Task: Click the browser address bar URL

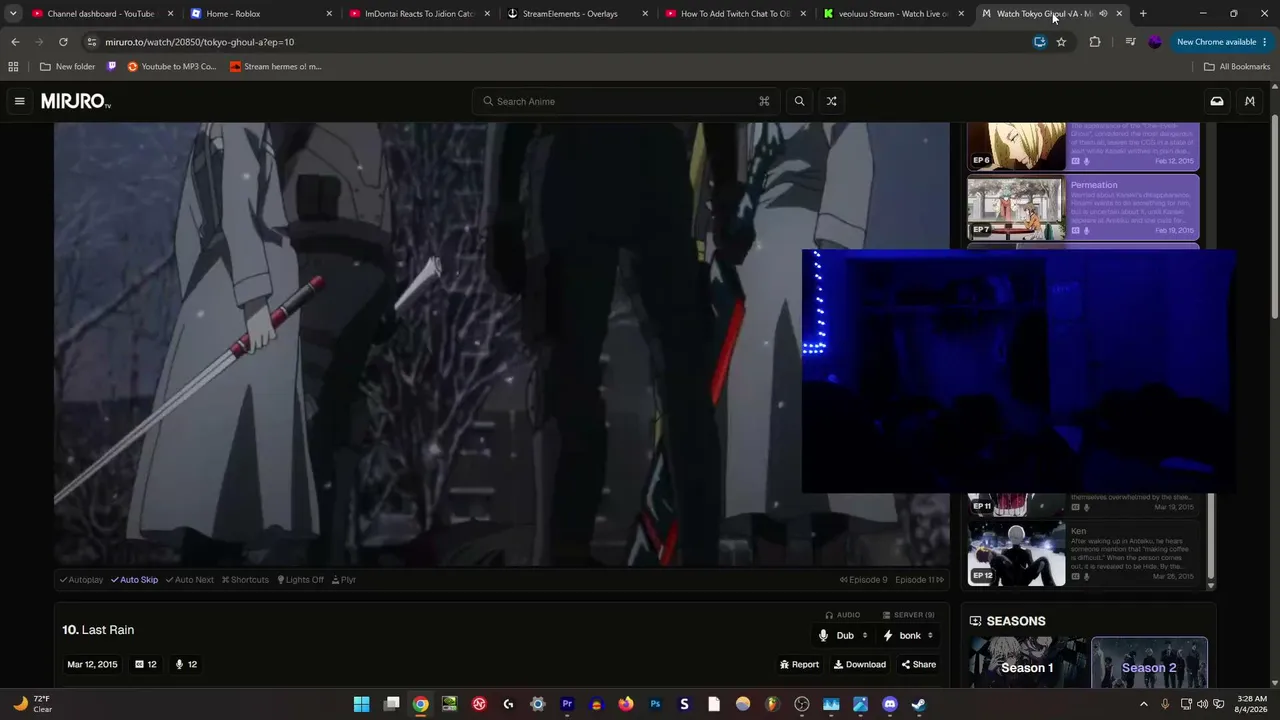Action: tap(199, 42)
